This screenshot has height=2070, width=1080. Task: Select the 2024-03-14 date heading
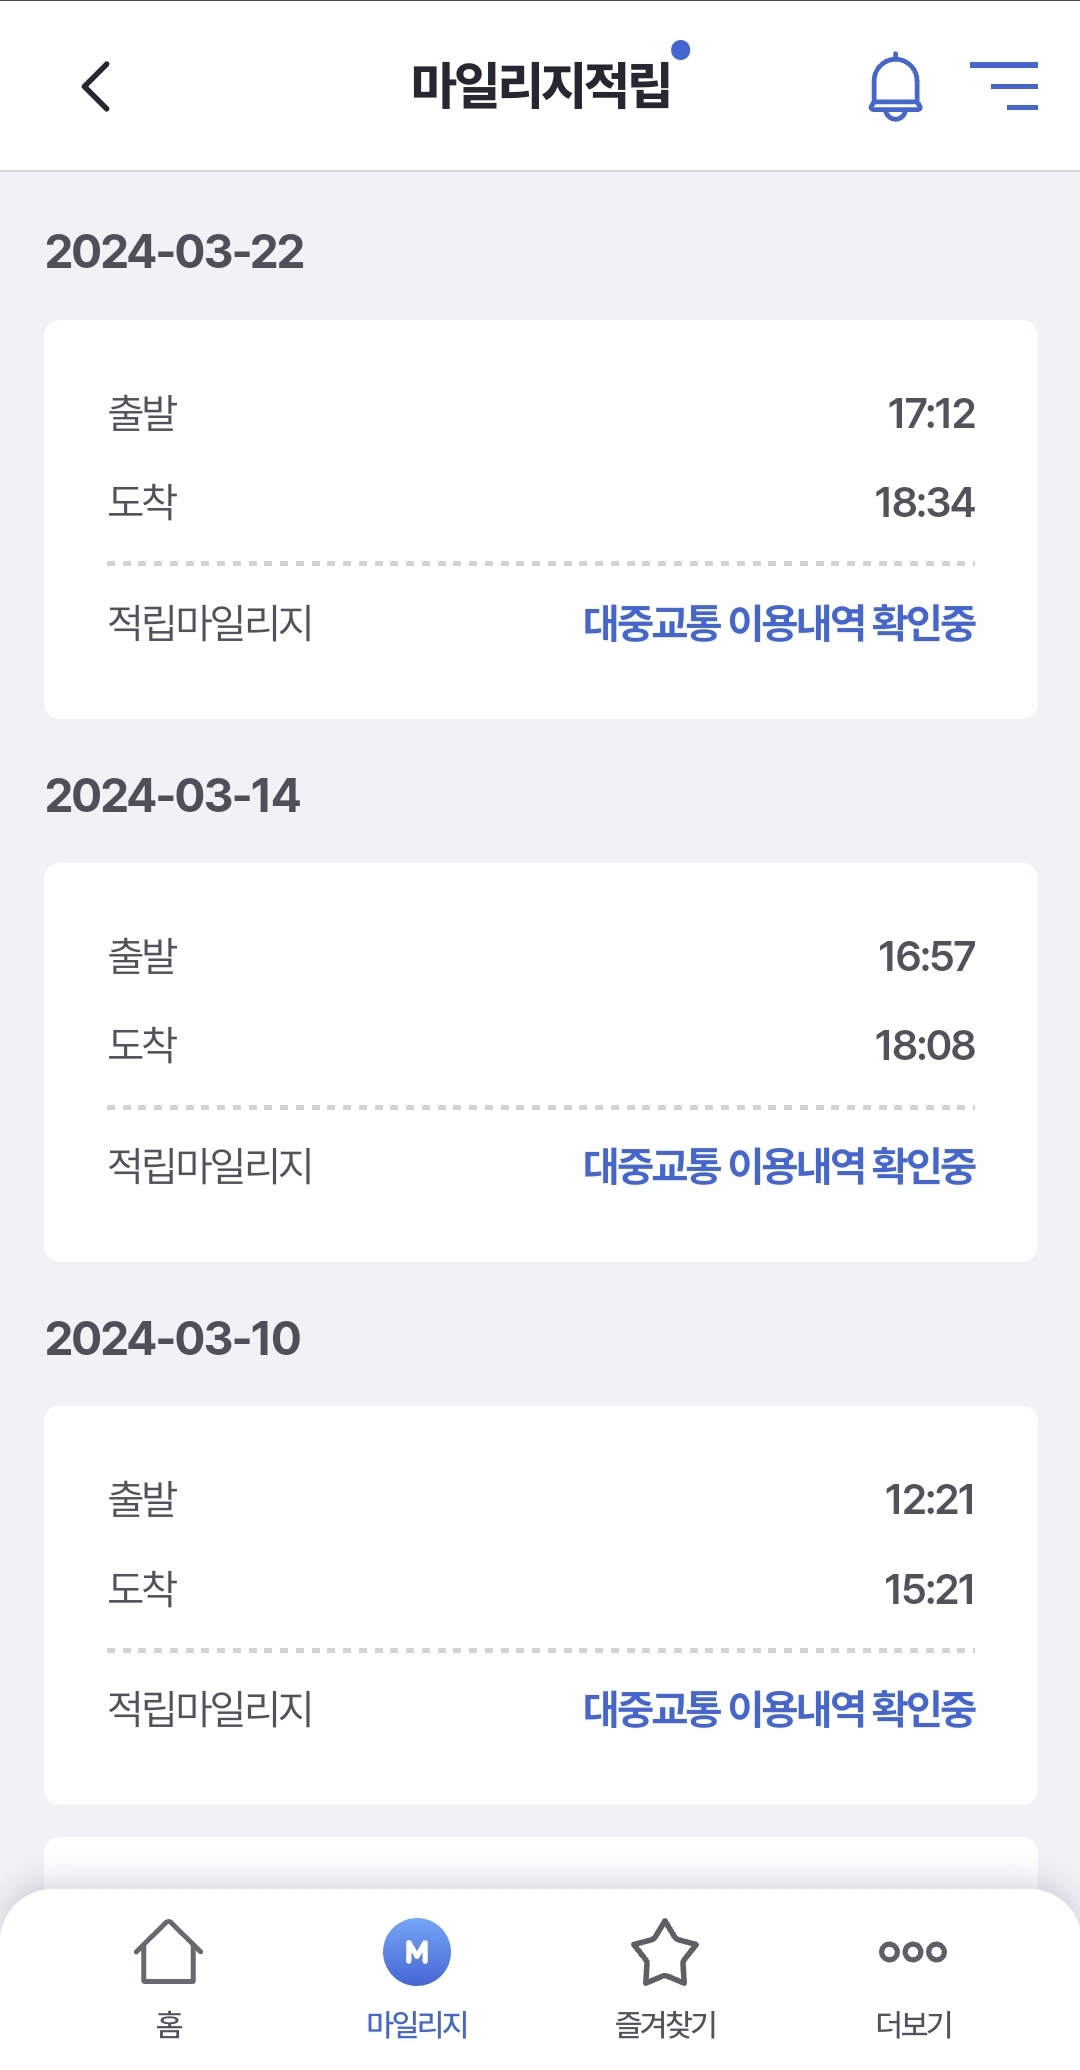coord(173,796)
